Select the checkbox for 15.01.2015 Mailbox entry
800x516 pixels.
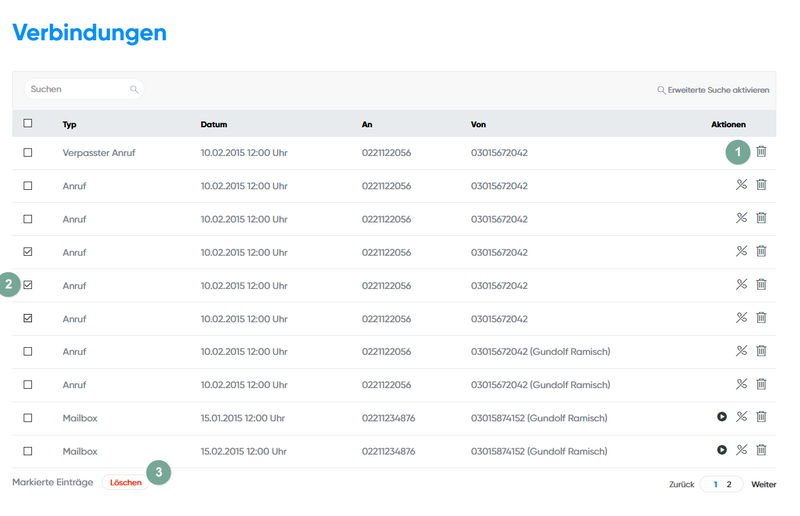(x=28, y=418)
